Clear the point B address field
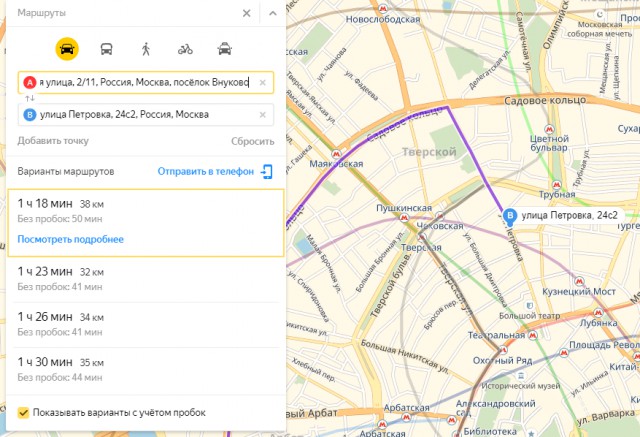 click(x=262, y=115)
